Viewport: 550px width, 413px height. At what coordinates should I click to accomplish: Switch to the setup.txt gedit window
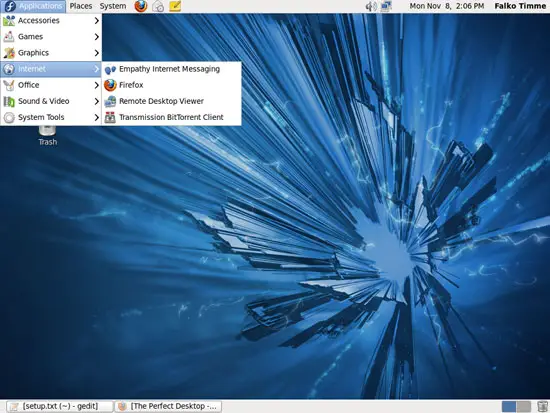(60, 406)
